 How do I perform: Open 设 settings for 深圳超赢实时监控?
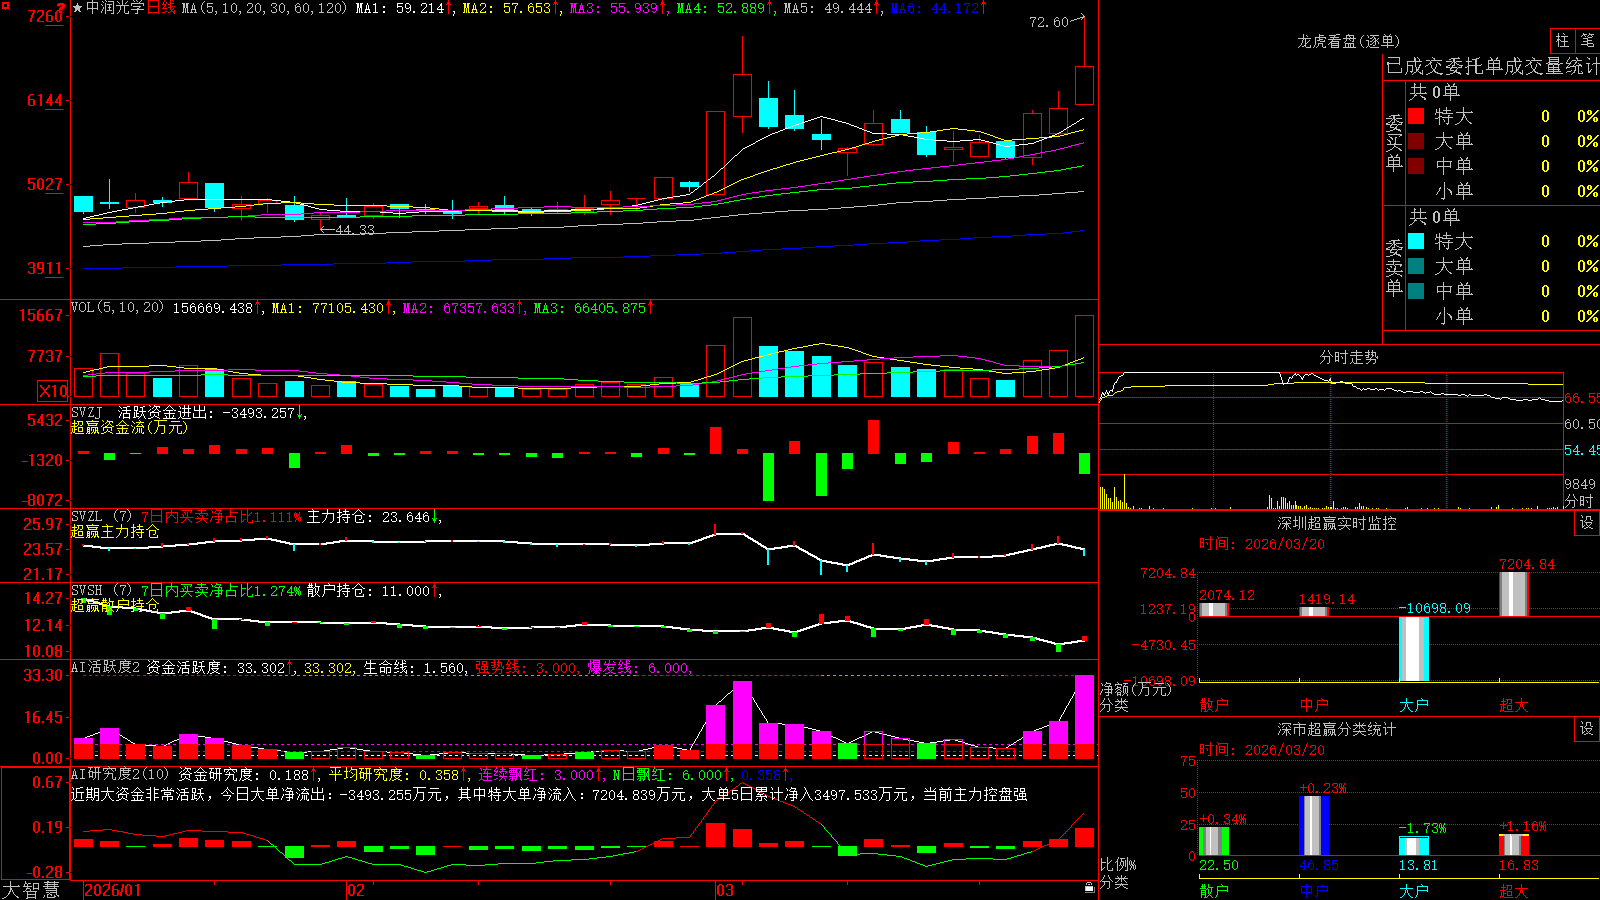(1587, 523)
